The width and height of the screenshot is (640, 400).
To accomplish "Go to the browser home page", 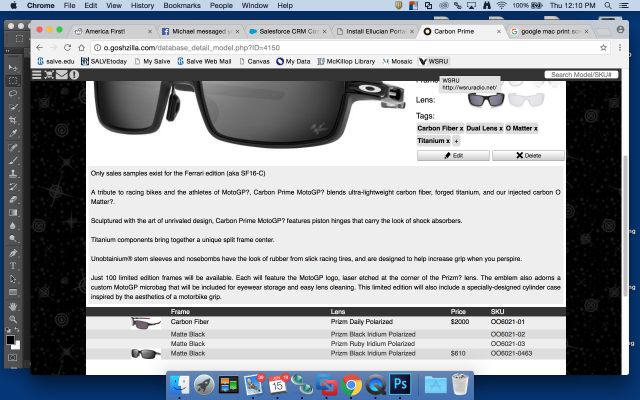I will click(x=82, y=48).
